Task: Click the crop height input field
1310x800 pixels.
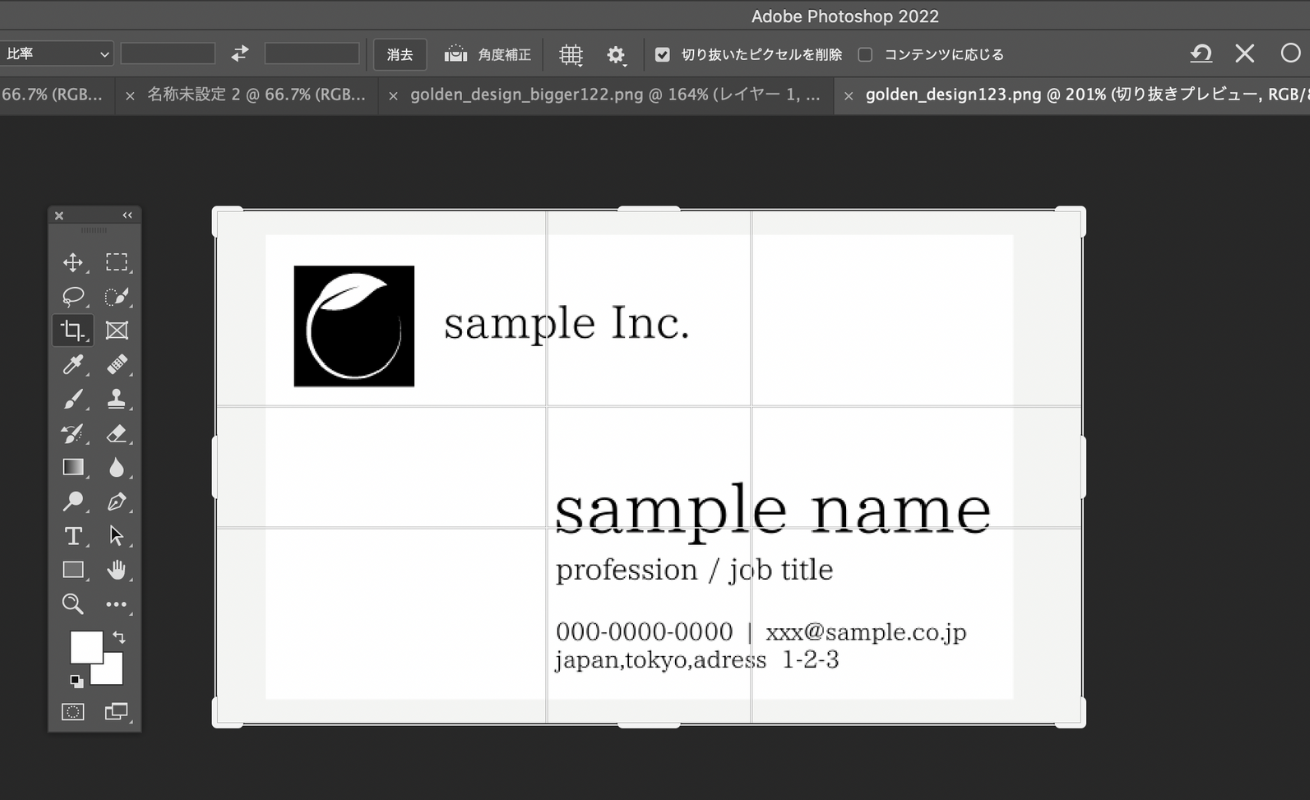Action: (312, 54)
